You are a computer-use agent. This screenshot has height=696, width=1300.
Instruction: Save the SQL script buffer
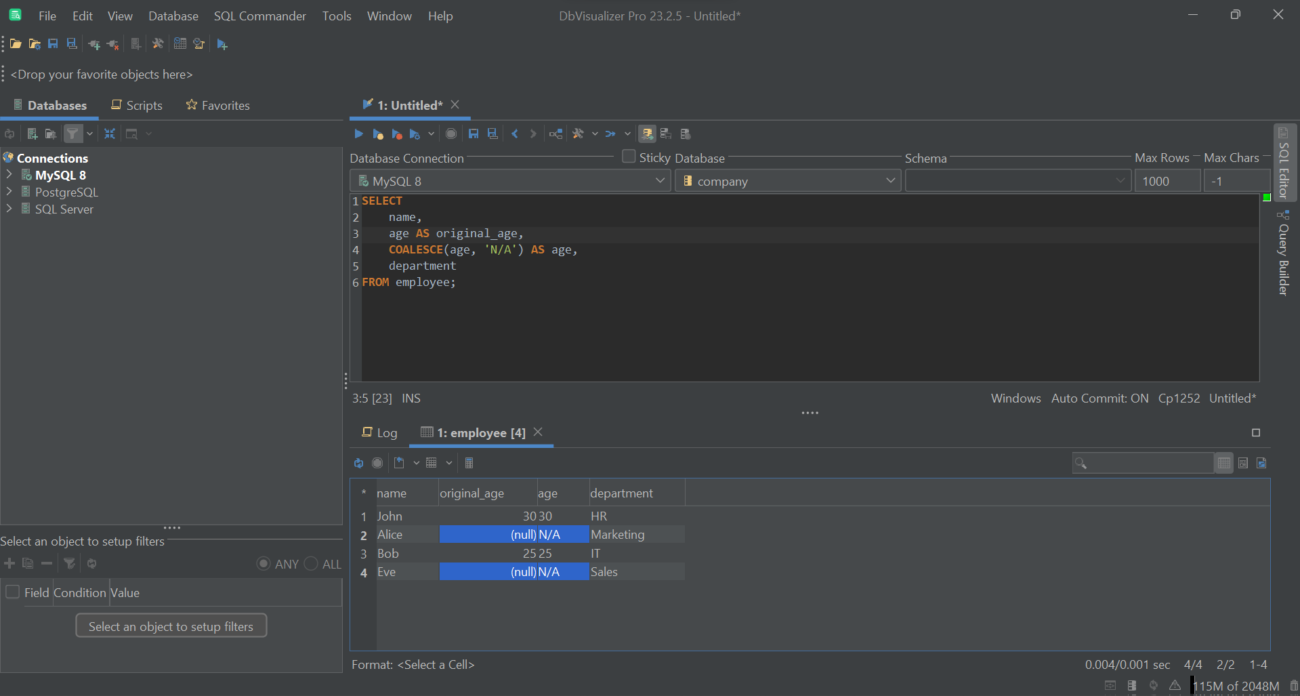click(x=472, y=133)
